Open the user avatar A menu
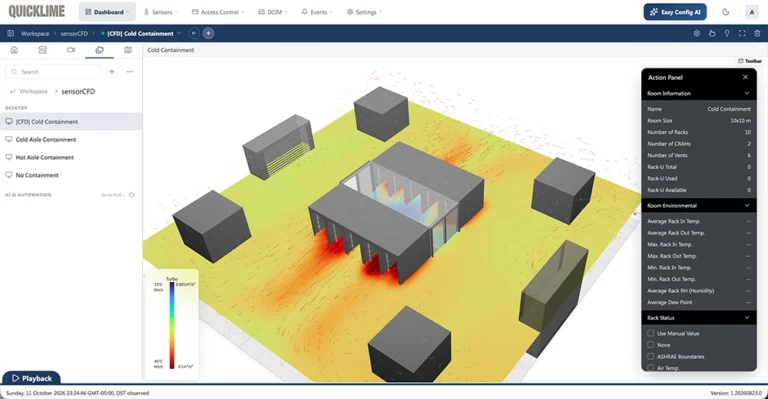 [x=751, y=12]
